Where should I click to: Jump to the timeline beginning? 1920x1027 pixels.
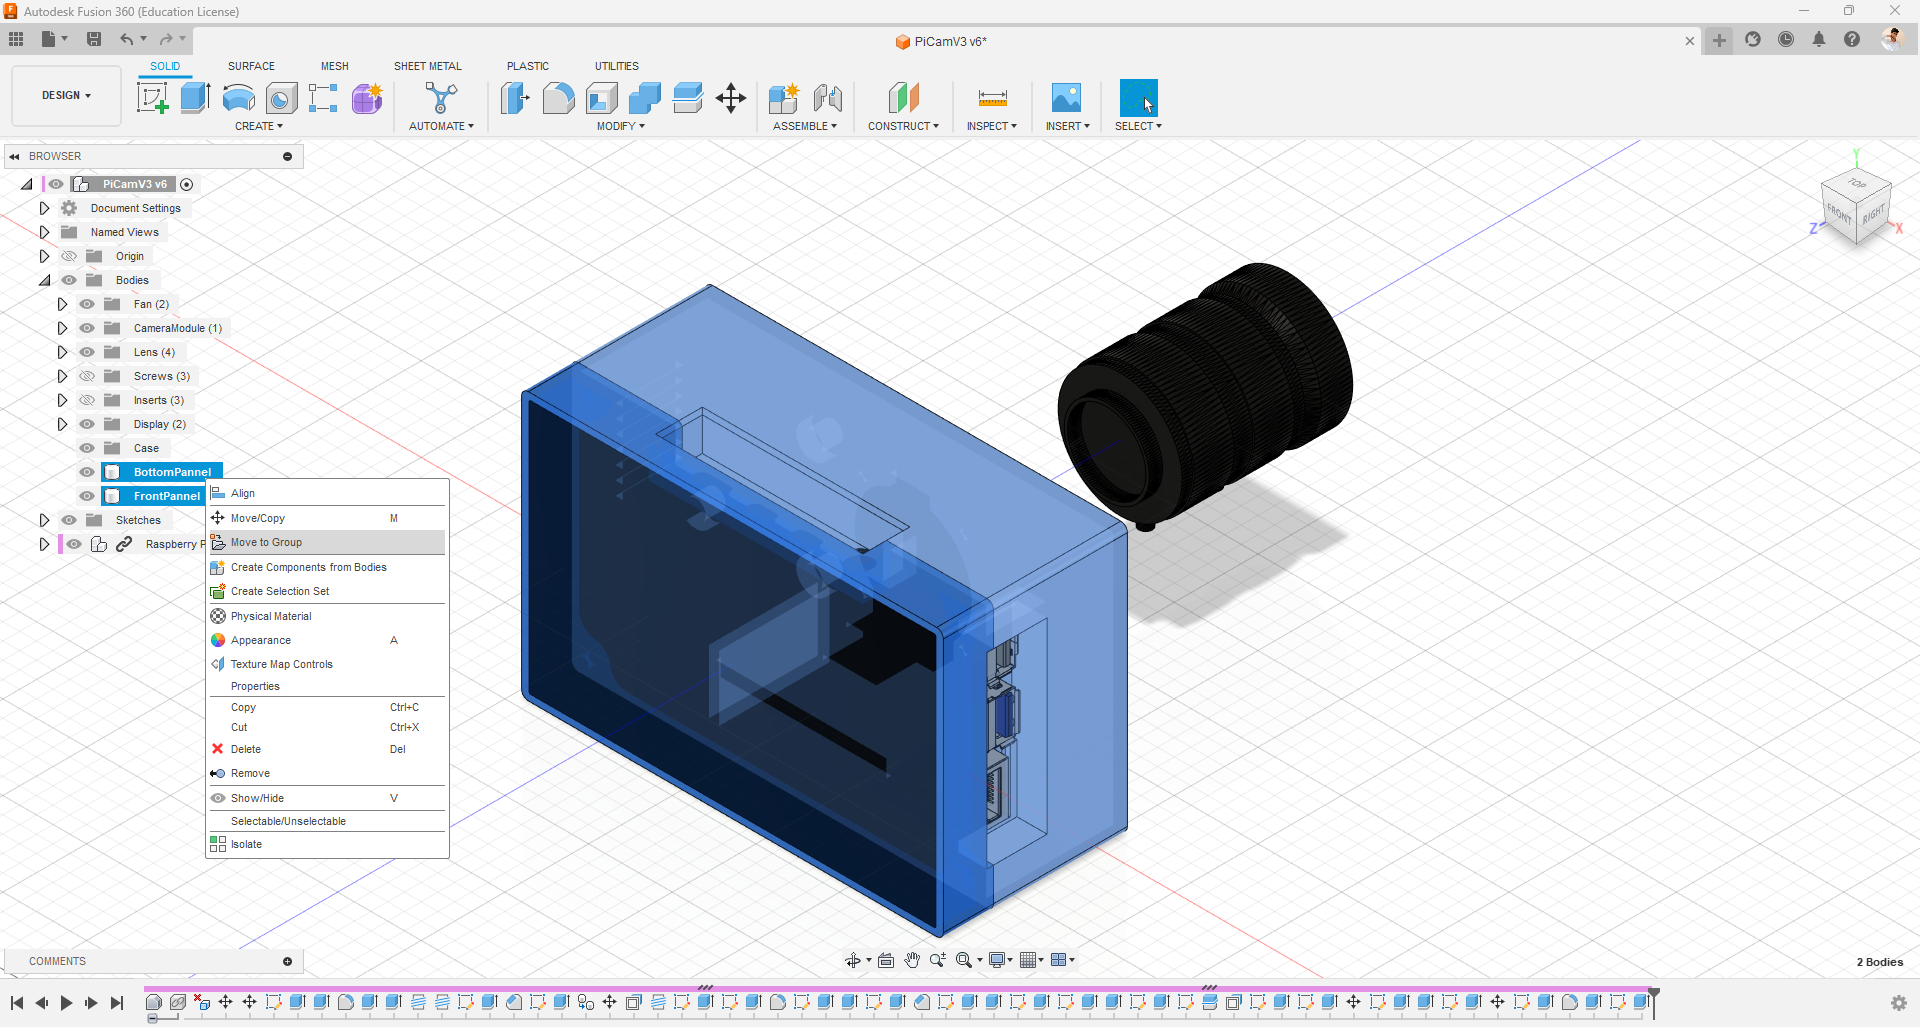(17, 1003)
